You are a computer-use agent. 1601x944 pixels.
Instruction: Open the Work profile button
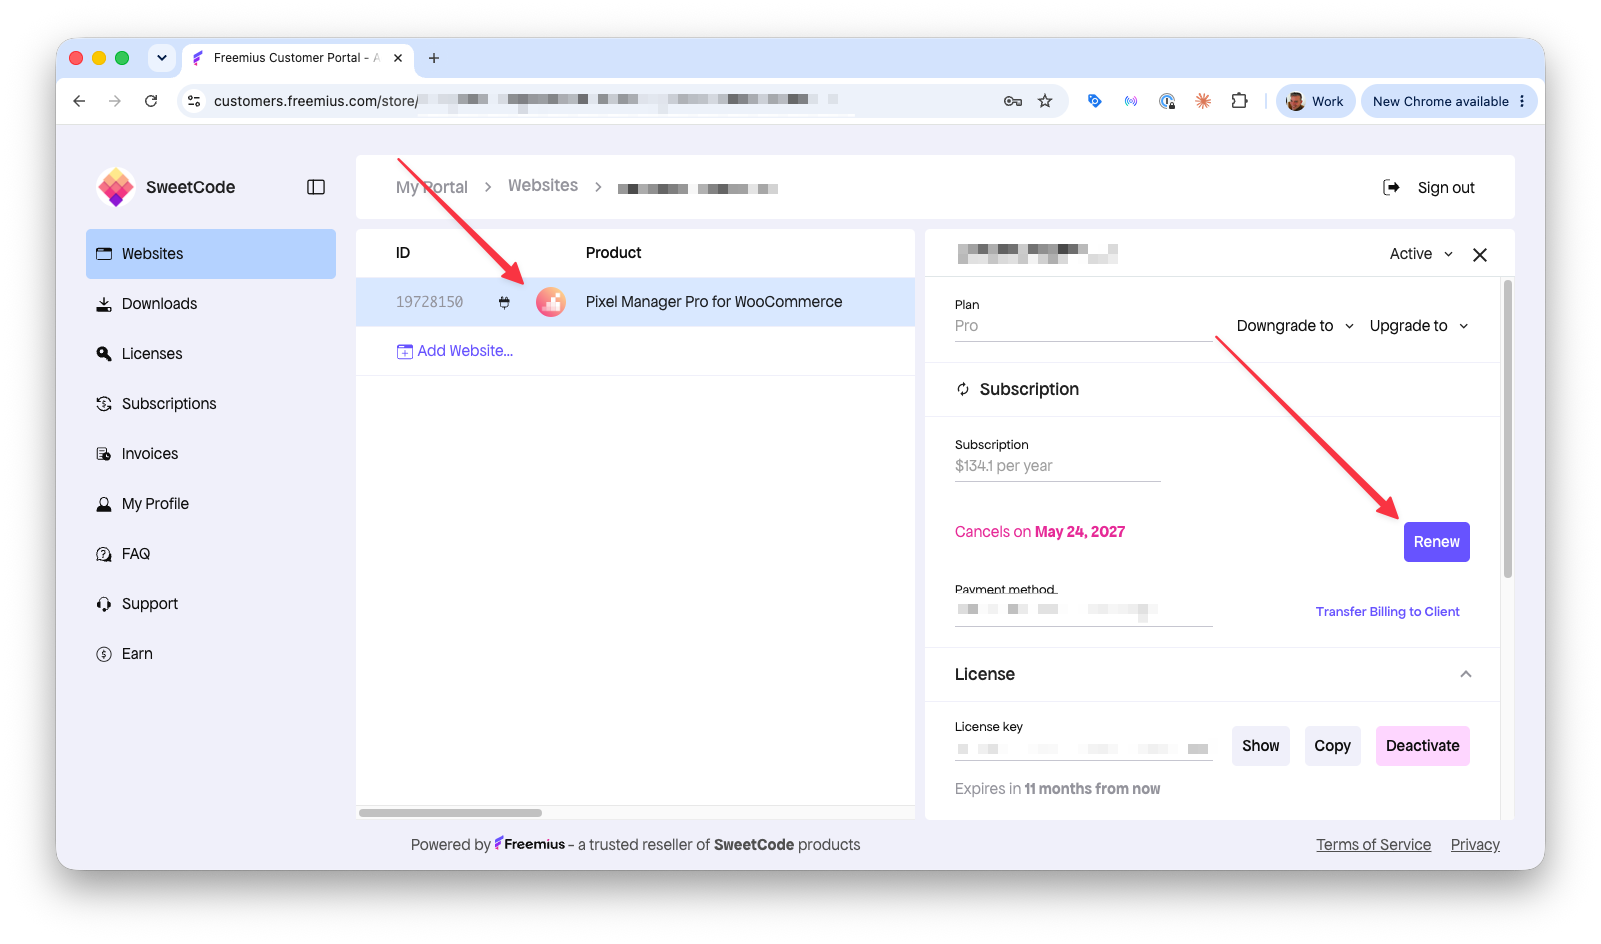click(x=1316, y=101)
